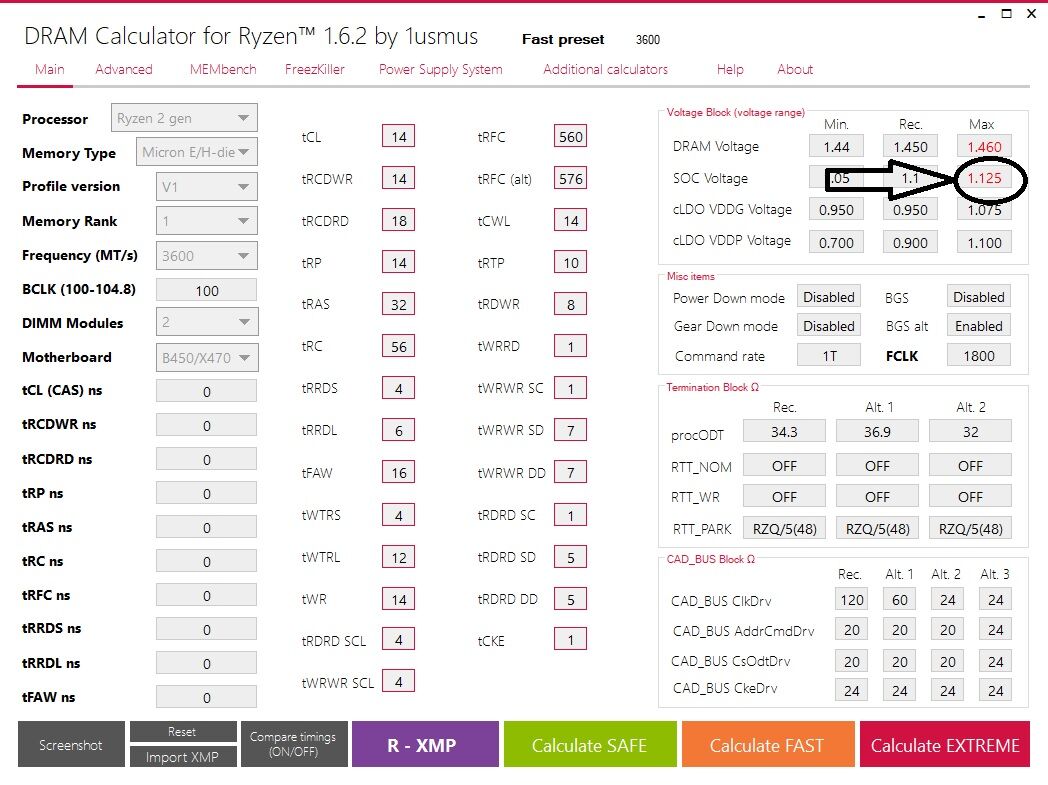Click Gear Down mode Disabled value
The image size is (1048, 785).
(x=829, y=326)
